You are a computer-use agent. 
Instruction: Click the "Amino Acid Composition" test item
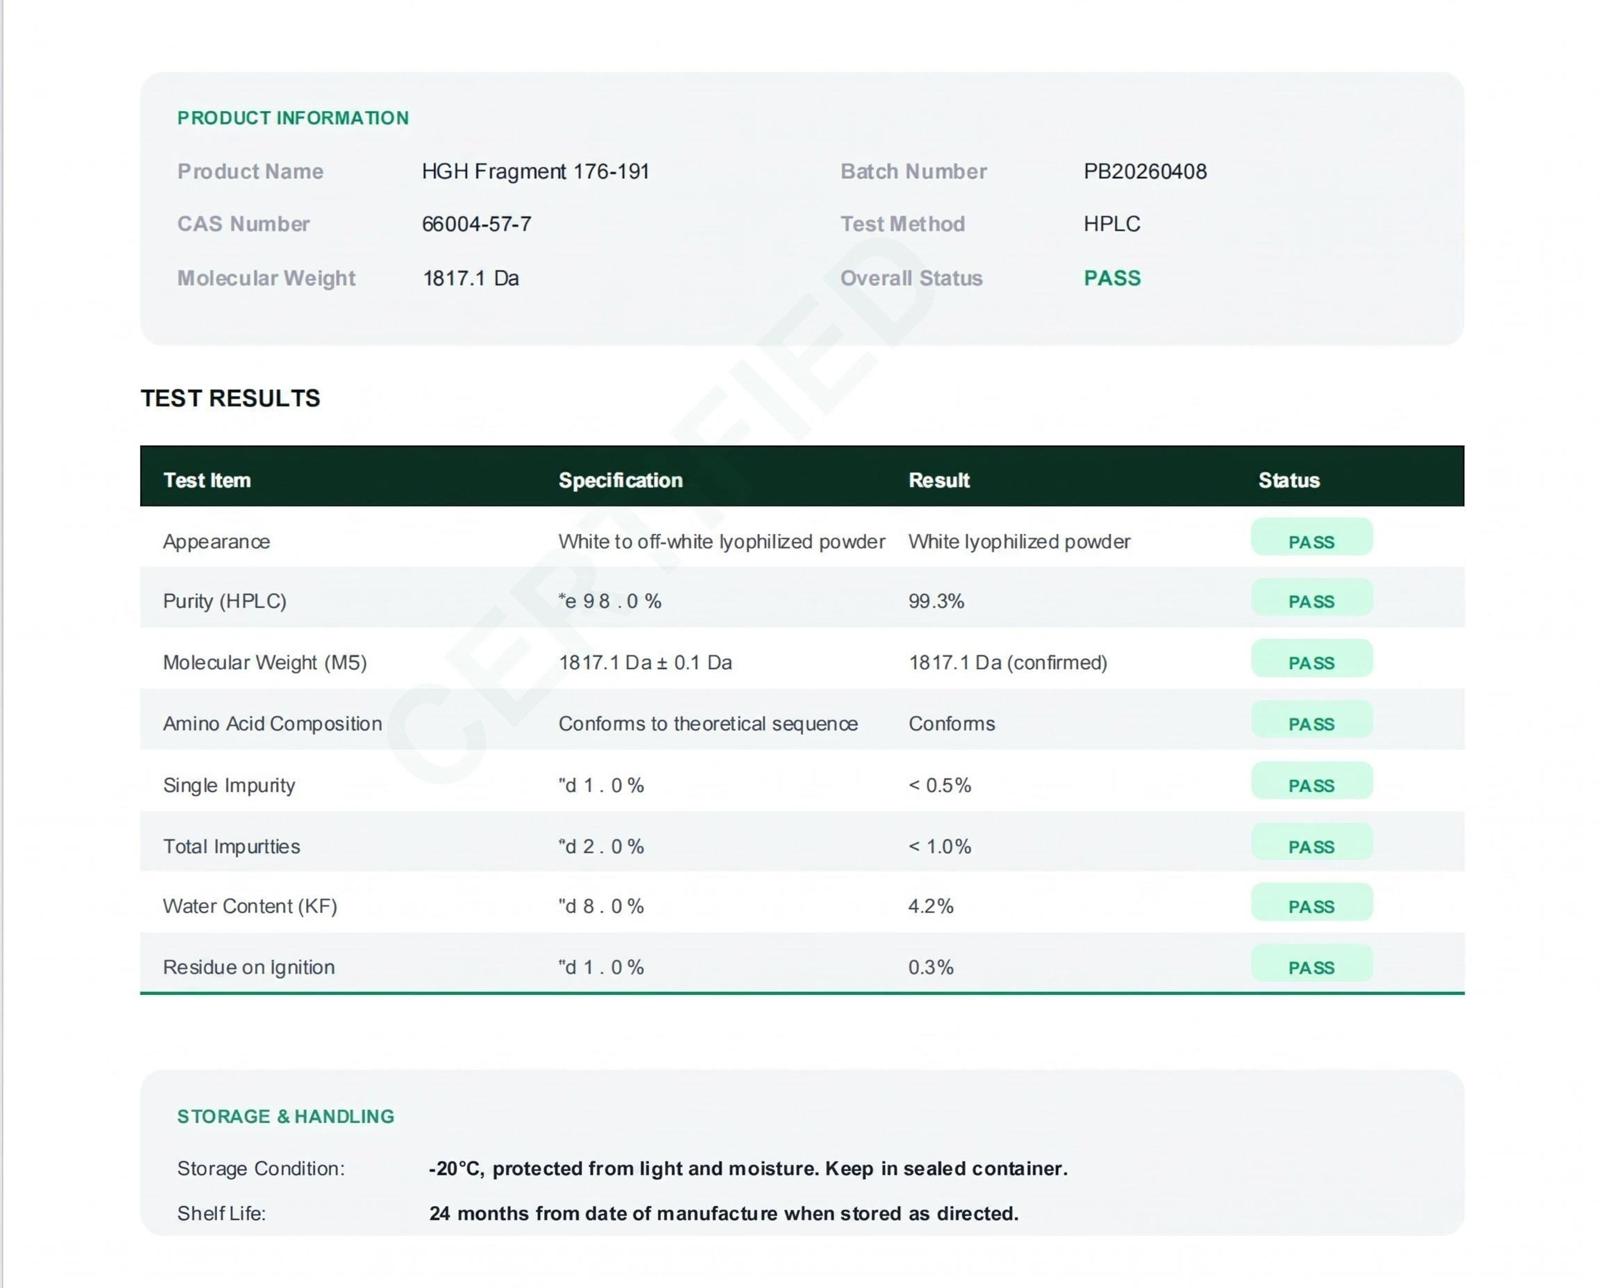[x=272, y=723]
